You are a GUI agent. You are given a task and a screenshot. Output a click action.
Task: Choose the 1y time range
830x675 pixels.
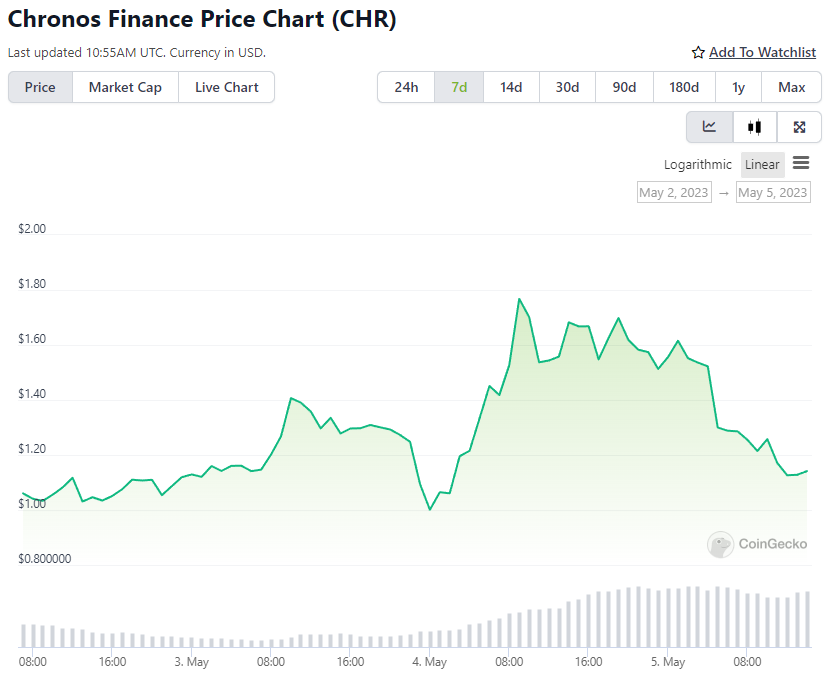(x=738, y=87)
